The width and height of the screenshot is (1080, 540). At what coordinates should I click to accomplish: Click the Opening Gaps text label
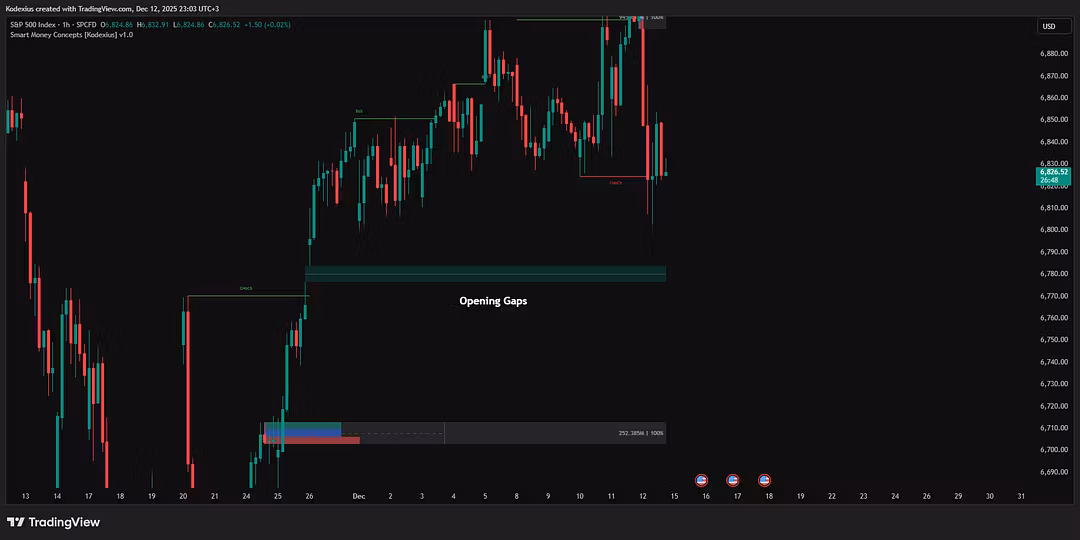tap(492, 301)
